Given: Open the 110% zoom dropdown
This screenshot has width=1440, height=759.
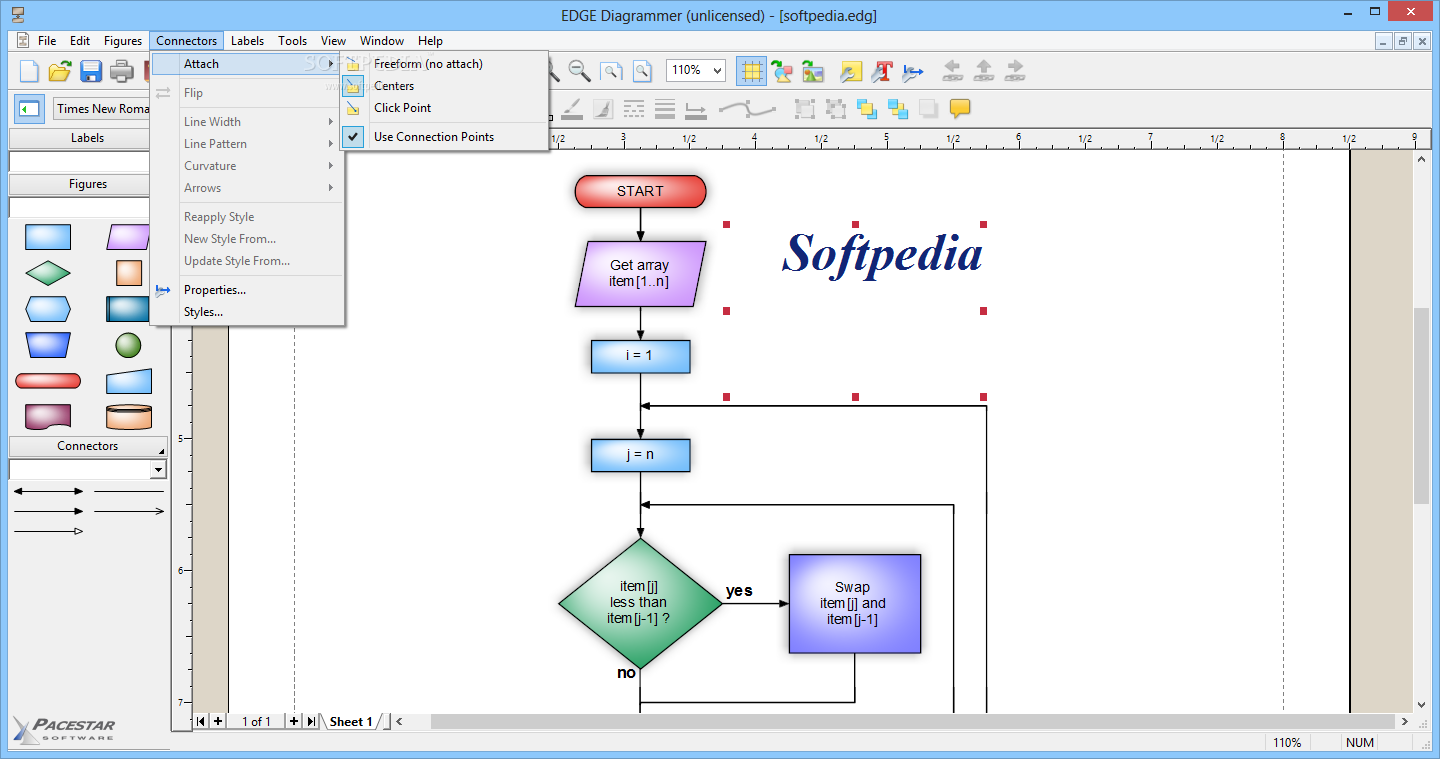Looking at the screenshot, I should point(717,70).
